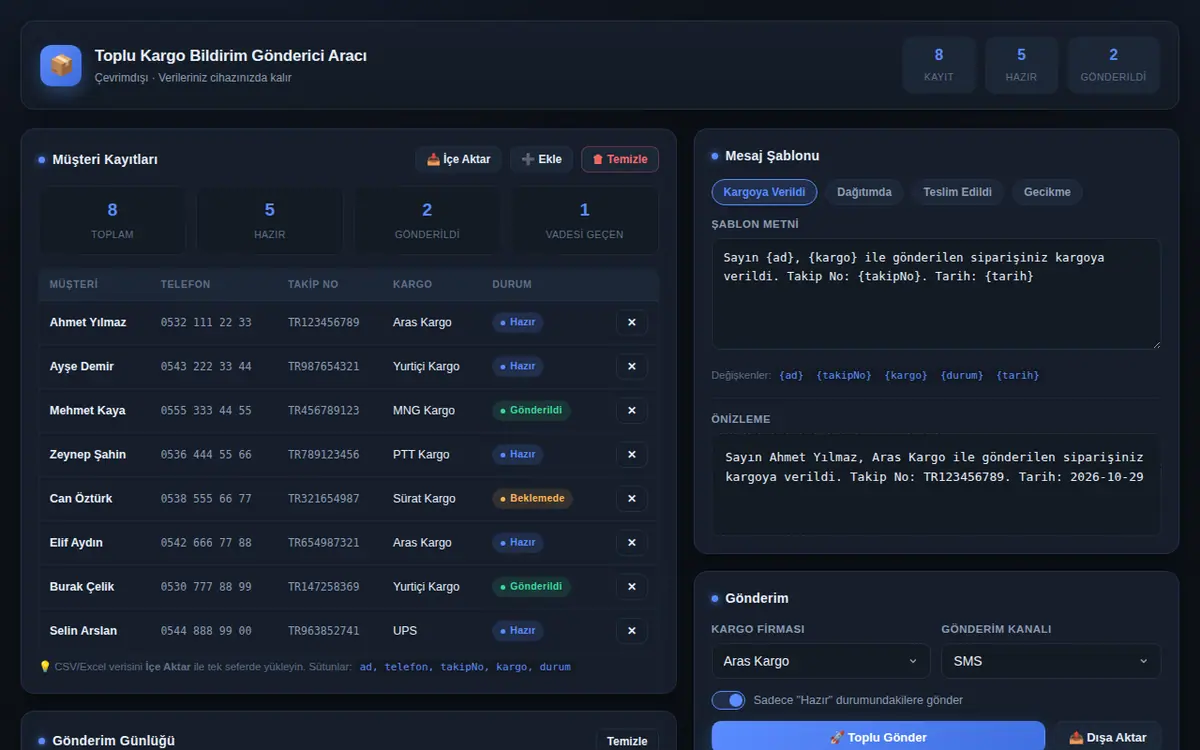
Task: Click the Gönderildi status badge for Mehmet Kaya
Action: 531,410
